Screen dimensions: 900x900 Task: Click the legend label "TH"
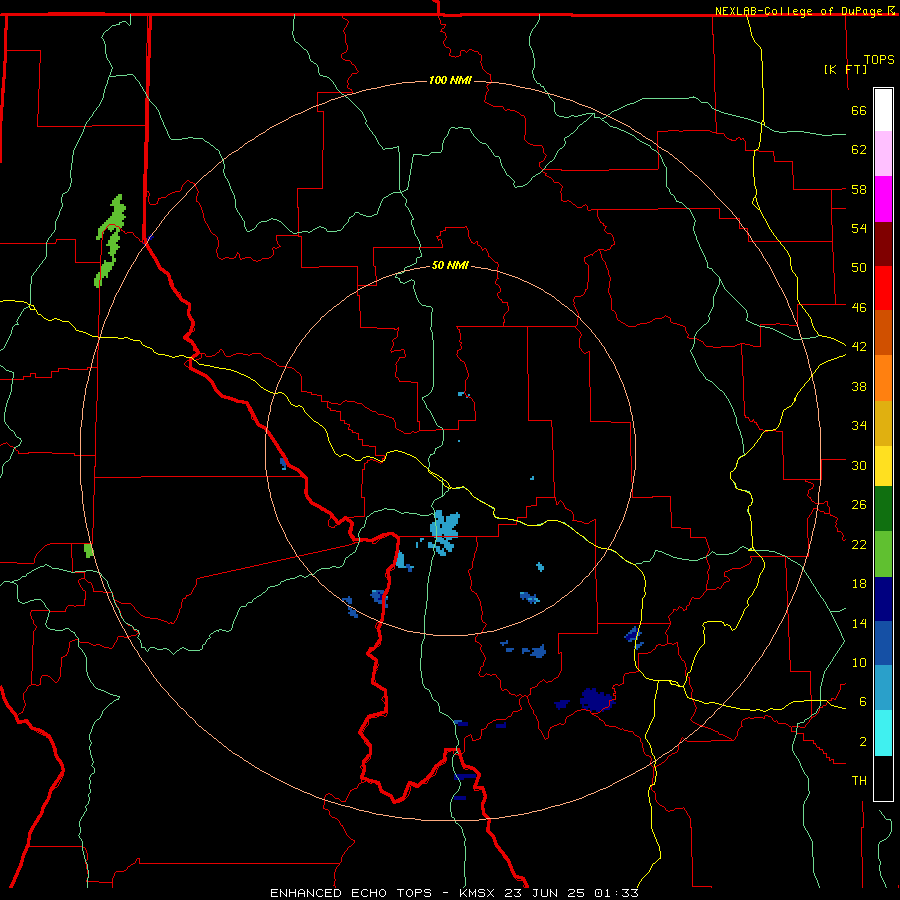pyautogui.click(x=859, y=780)
